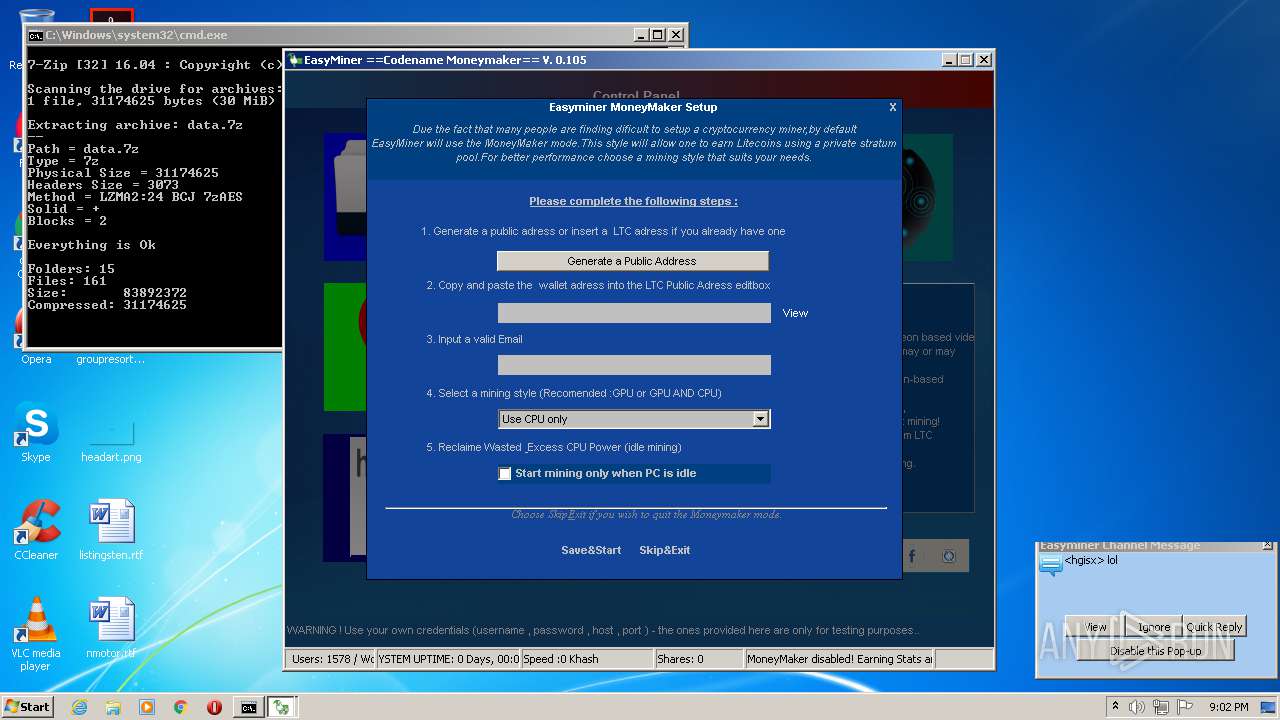Click View link next to address field
Image resolution: width=1280 pixels, height=720 pixels.
pyautogui.click(x=795, y=313)
